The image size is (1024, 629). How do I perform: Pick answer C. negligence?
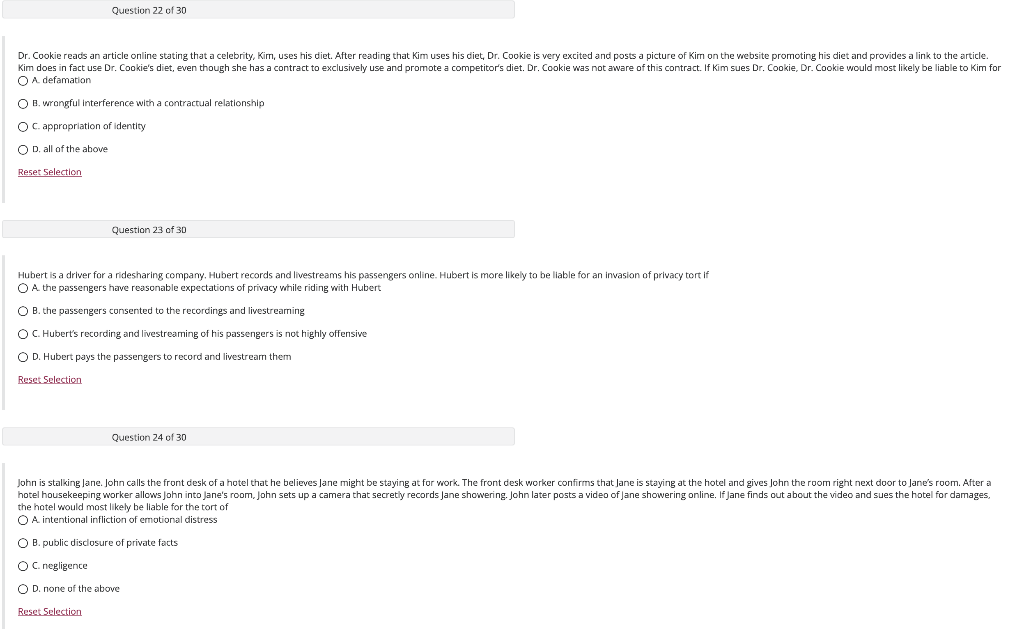(23, 566)
